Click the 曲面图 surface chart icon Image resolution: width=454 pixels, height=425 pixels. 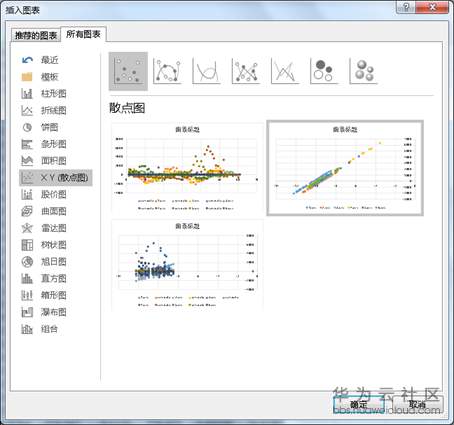click(27, 211)
